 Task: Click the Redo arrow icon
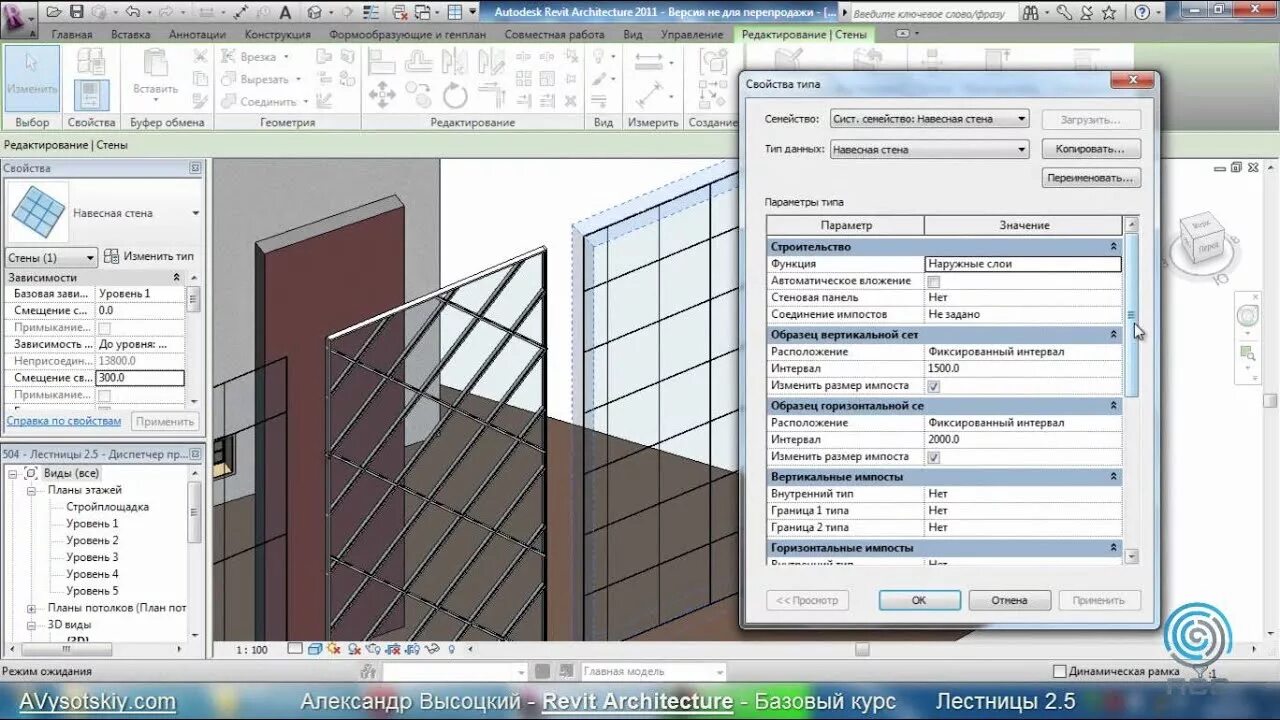pyautogui.click(x=167, y=12)
